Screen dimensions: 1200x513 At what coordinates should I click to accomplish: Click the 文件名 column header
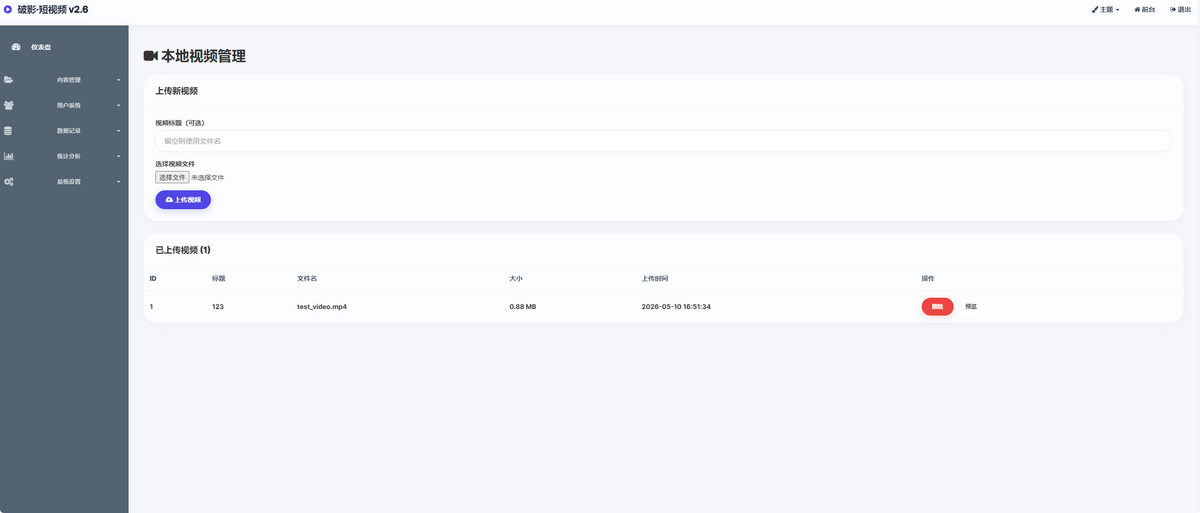coord(307,278)
